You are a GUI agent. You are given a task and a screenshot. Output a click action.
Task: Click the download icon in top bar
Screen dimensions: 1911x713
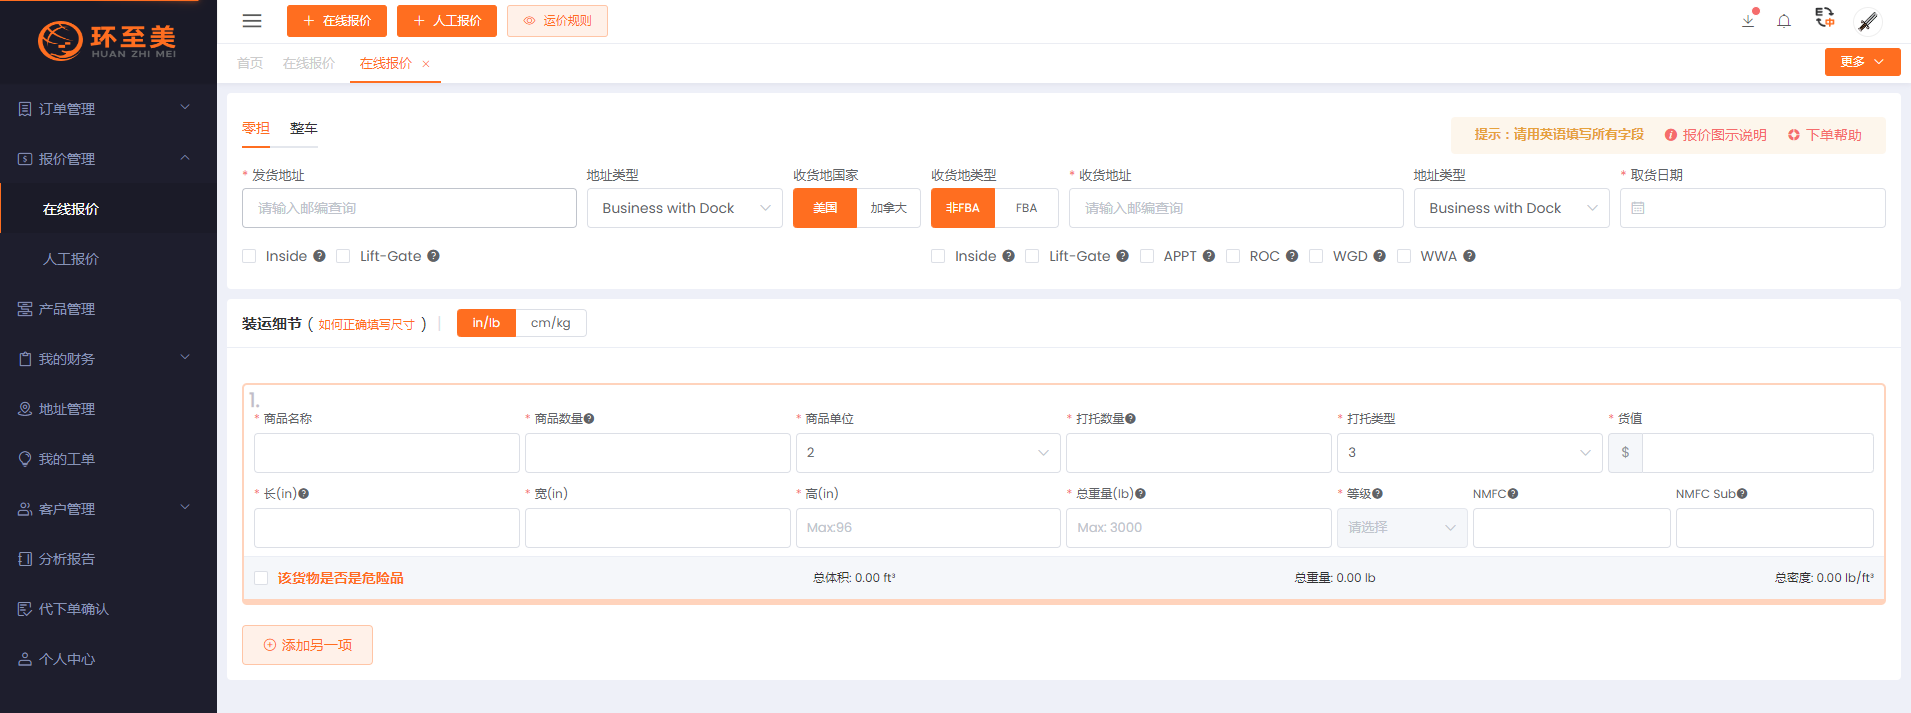(x=1748, y=21)
